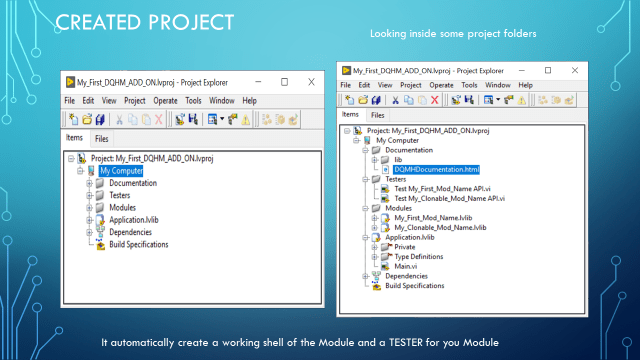
Task: Select Main.vi in right window
Action: (x=406, y=266)
